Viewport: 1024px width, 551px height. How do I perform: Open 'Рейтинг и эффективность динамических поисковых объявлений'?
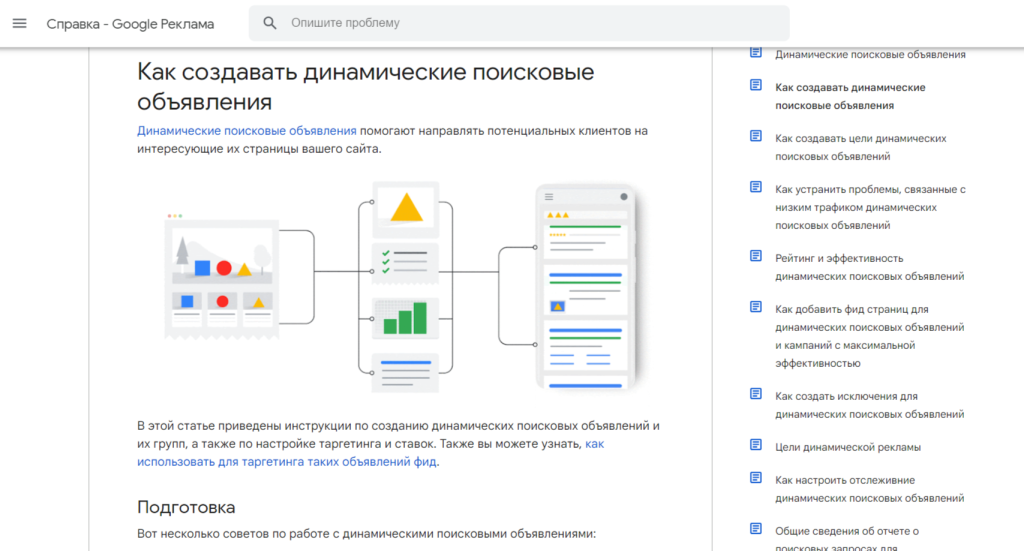[869, 267]
